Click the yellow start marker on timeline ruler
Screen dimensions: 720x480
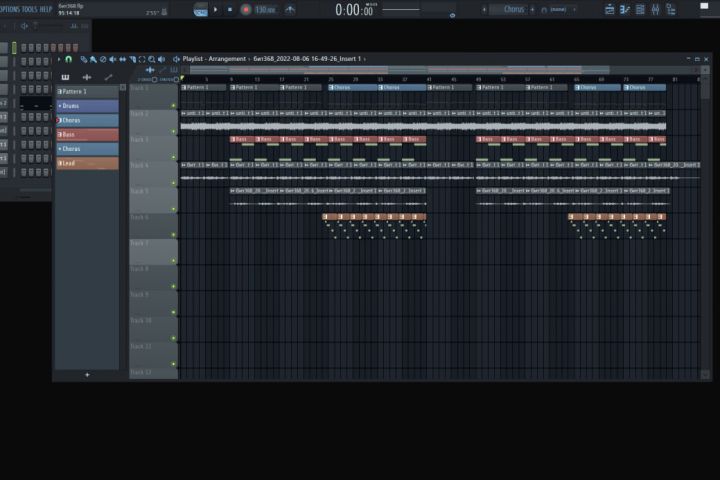182,79
